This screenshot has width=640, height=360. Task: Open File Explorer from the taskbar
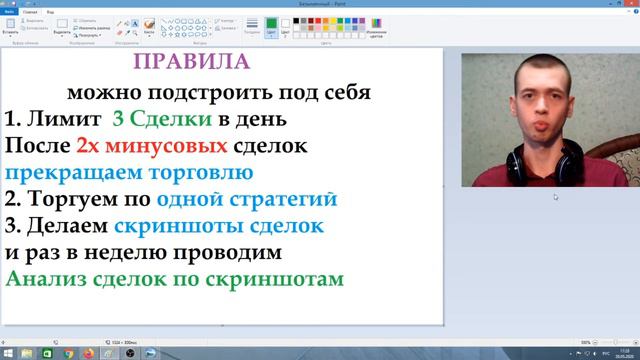coord(27,353)
